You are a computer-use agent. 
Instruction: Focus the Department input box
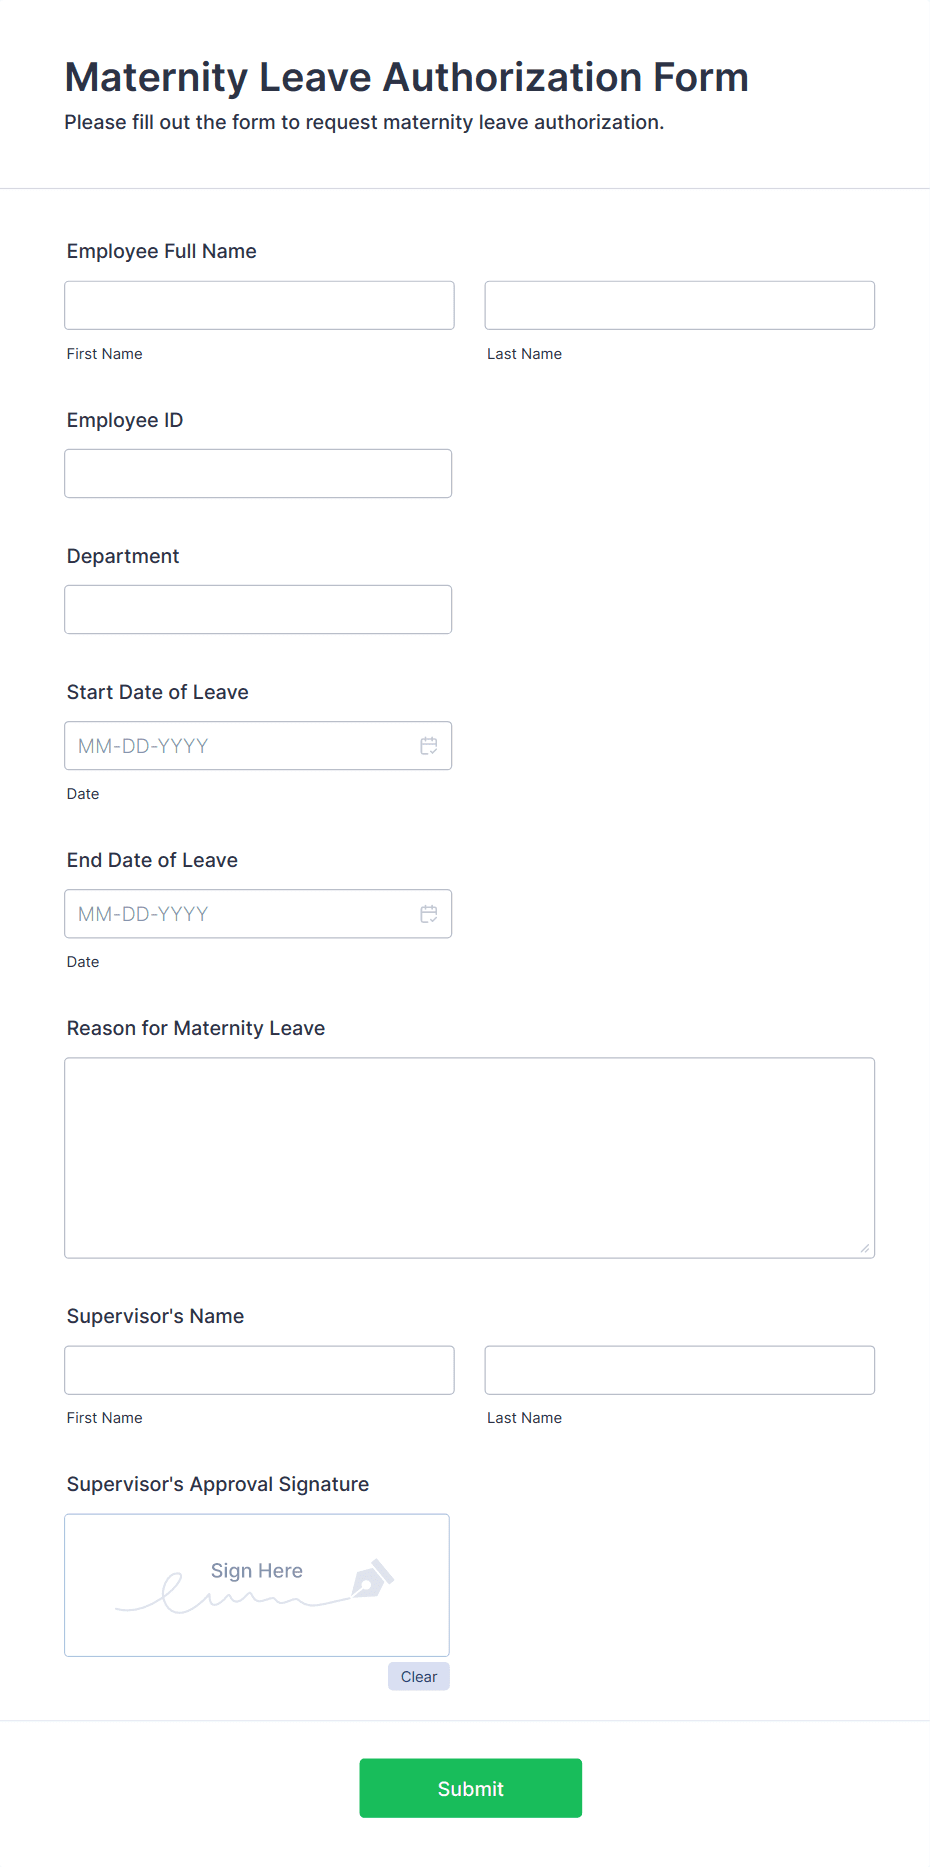point(258,610)
